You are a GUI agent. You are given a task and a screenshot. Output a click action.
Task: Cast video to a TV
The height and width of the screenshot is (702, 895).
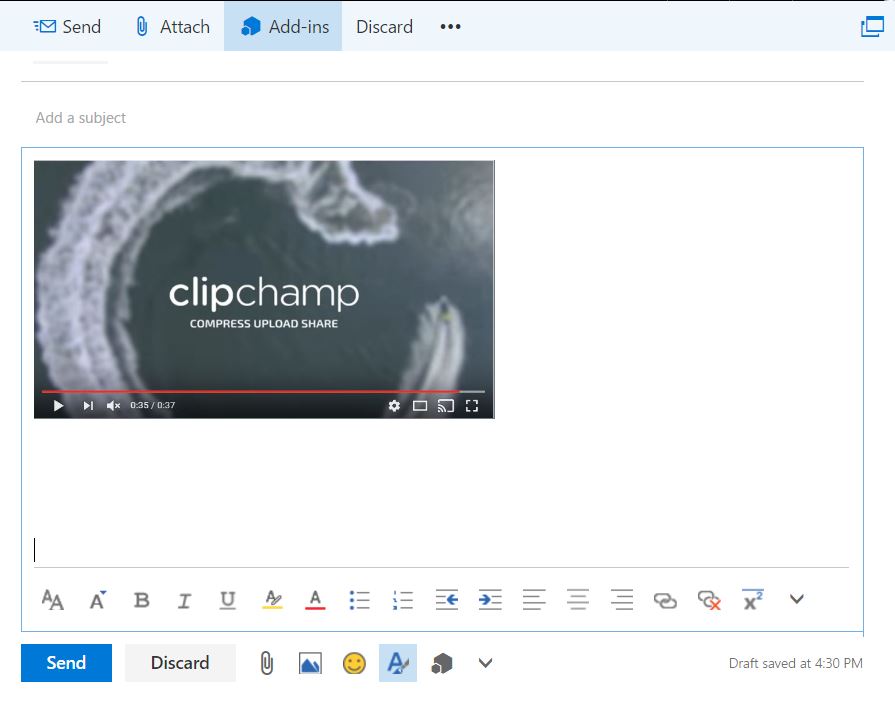pos(446,406)
